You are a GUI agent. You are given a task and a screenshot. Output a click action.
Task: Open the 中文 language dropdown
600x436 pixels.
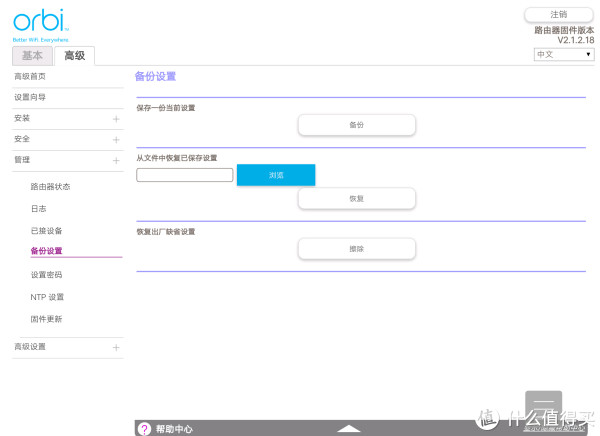[x=564, y=55]
